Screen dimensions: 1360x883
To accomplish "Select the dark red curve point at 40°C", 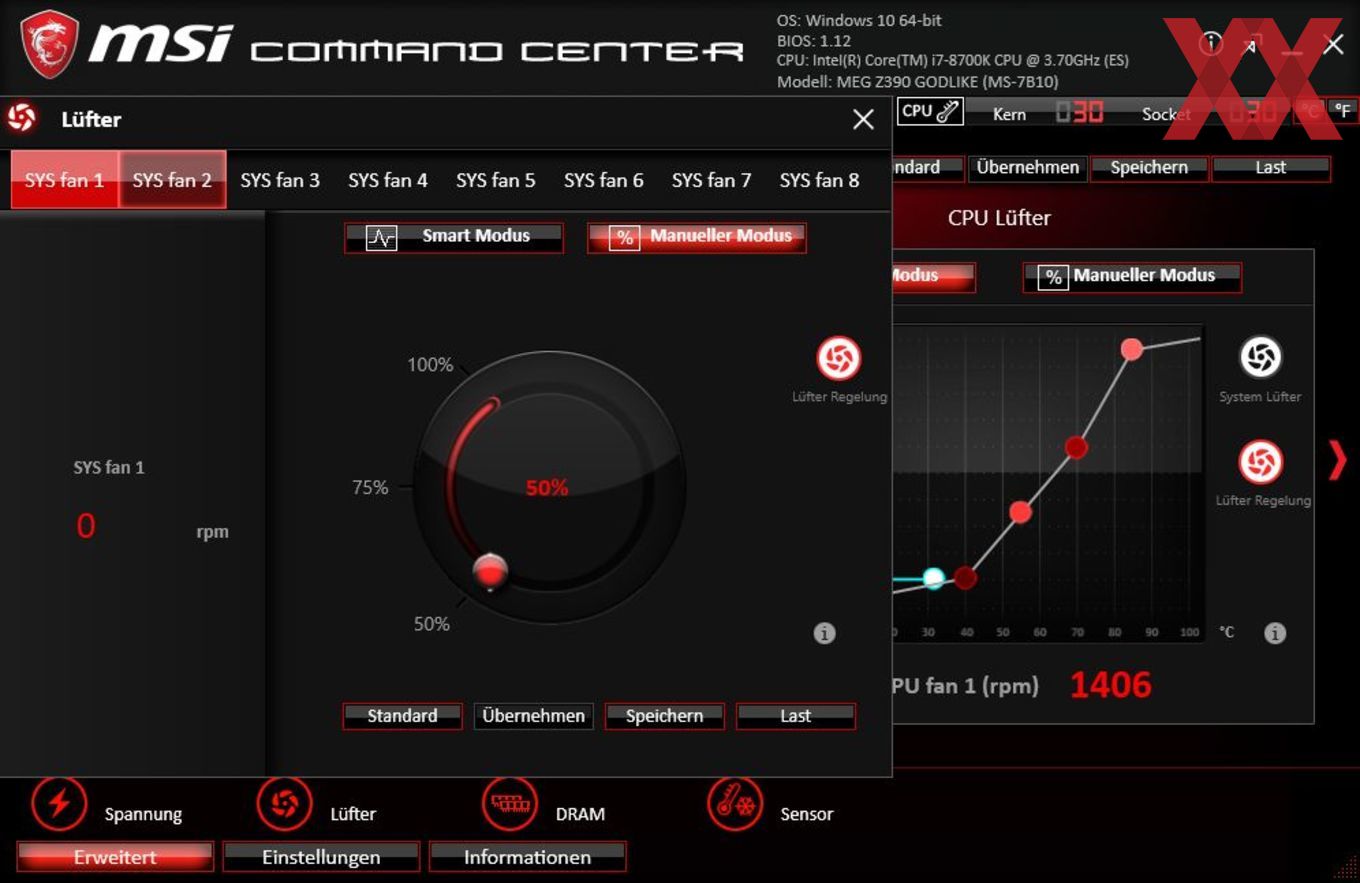I will click(965, 577).
